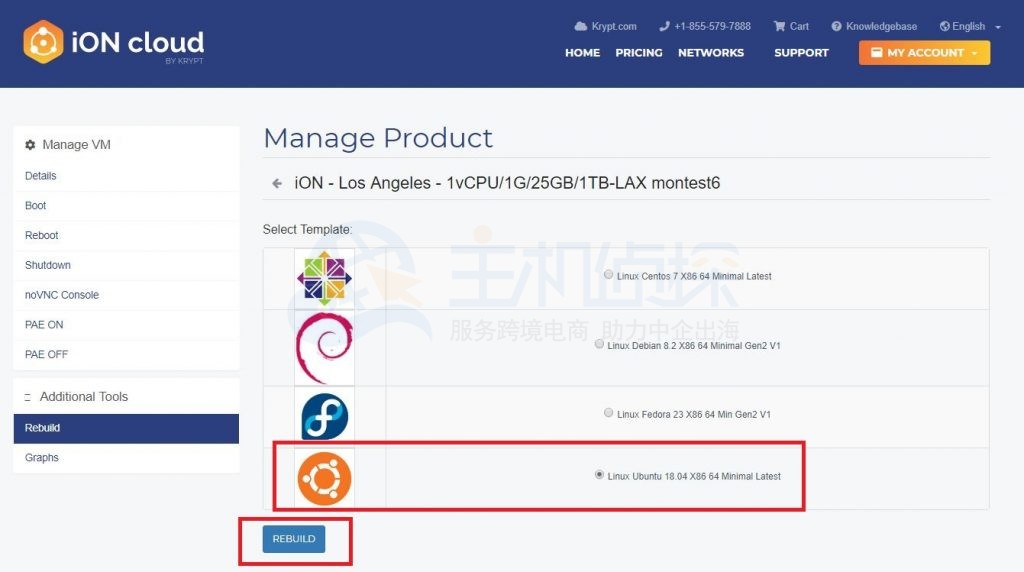Open the NETWORKS menu item
1024x572 pixels.
pos(711,53)
